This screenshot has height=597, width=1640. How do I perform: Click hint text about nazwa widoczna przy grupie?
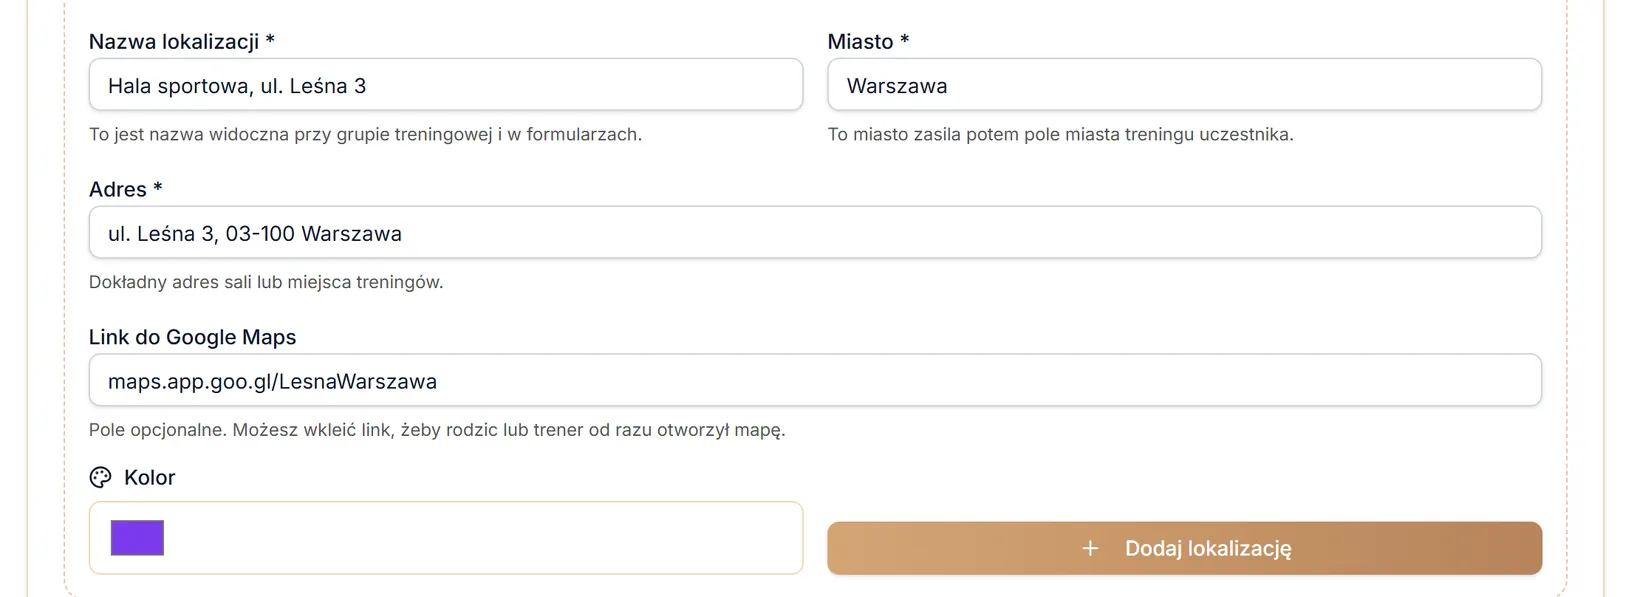pyautogui.click(x=365, y=134)
